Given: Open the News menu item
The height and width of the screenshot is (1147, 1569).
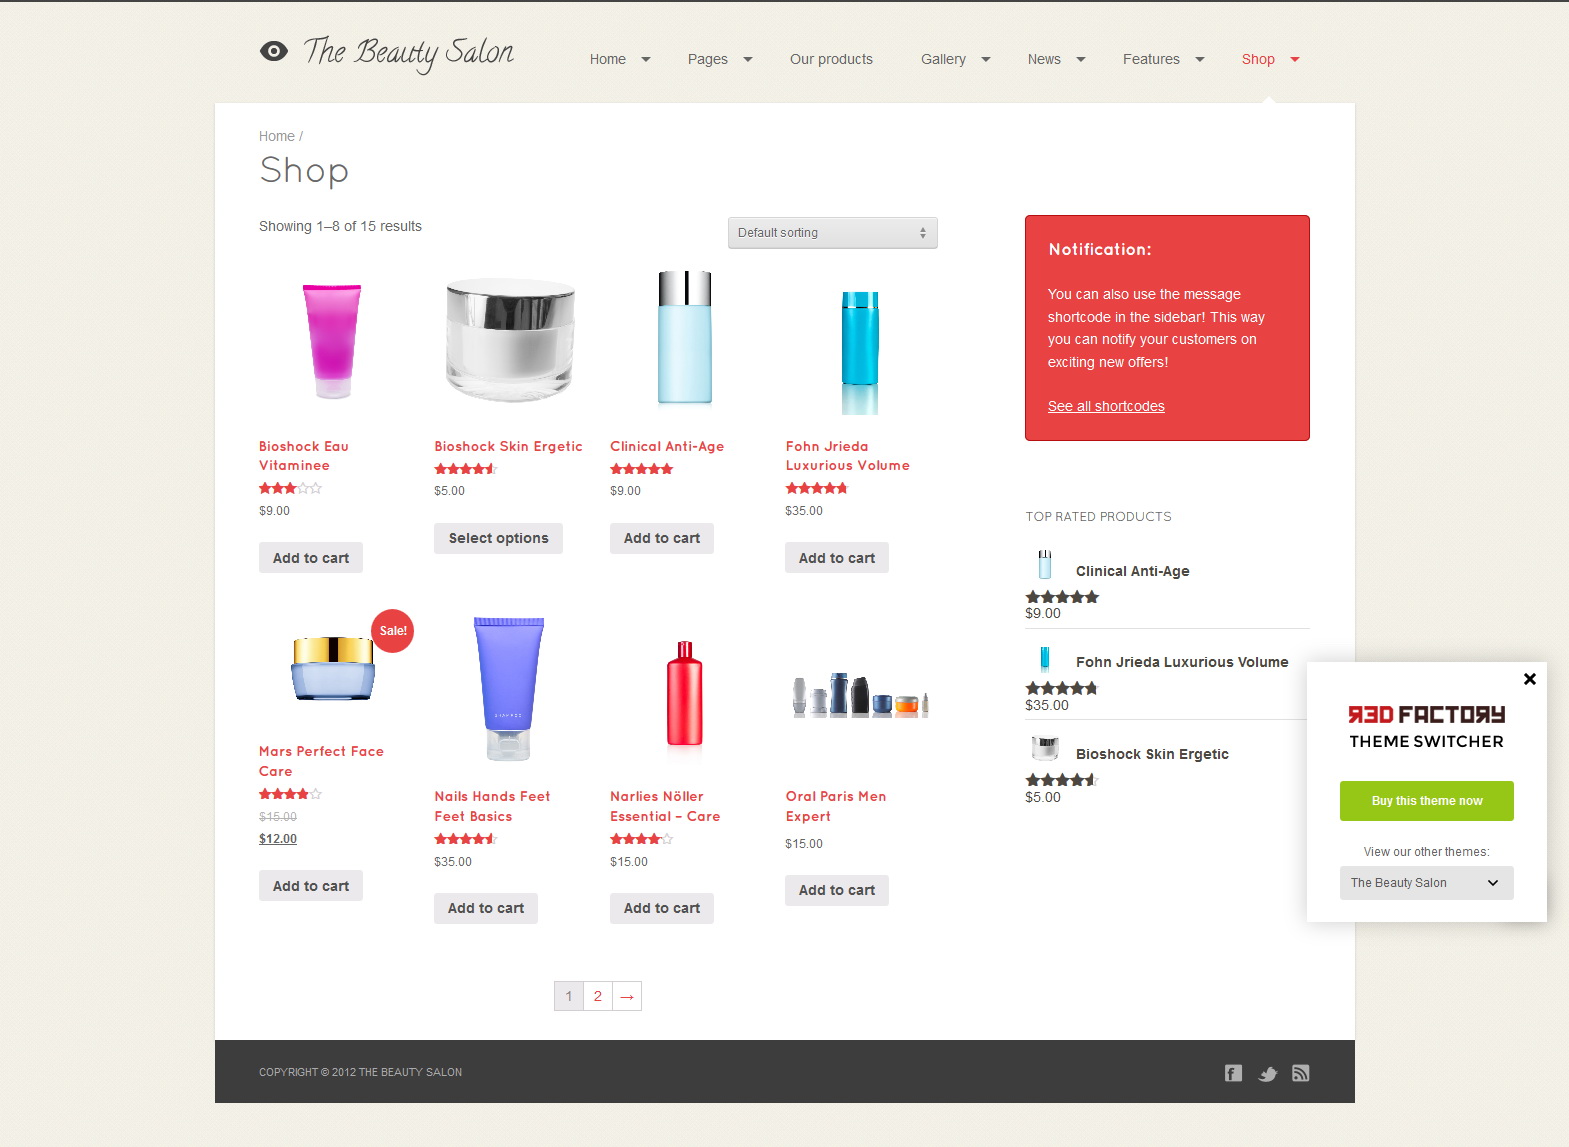Looking at the screenshot, I should click(x=1044, y=59).
